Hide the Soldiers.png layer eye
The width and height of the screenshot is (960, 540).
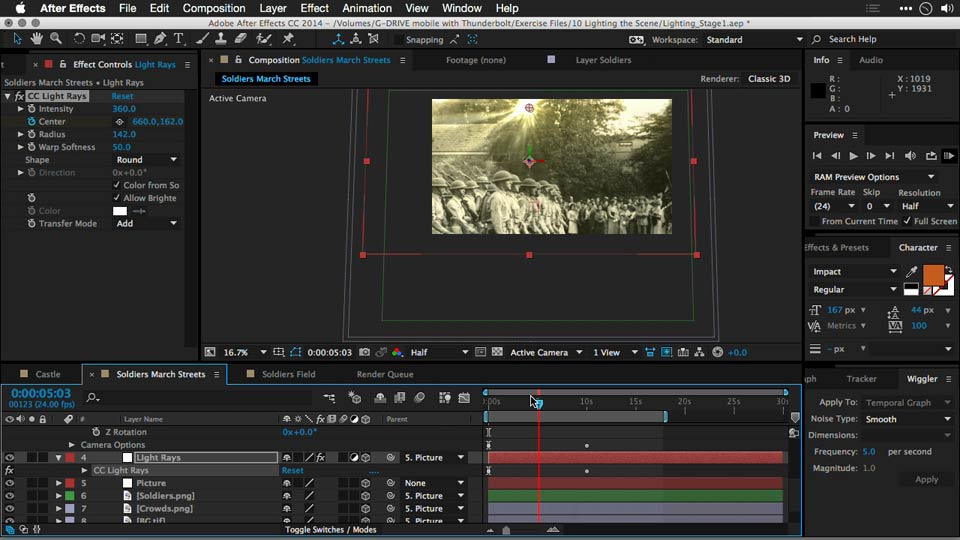(x=9, y=496)
